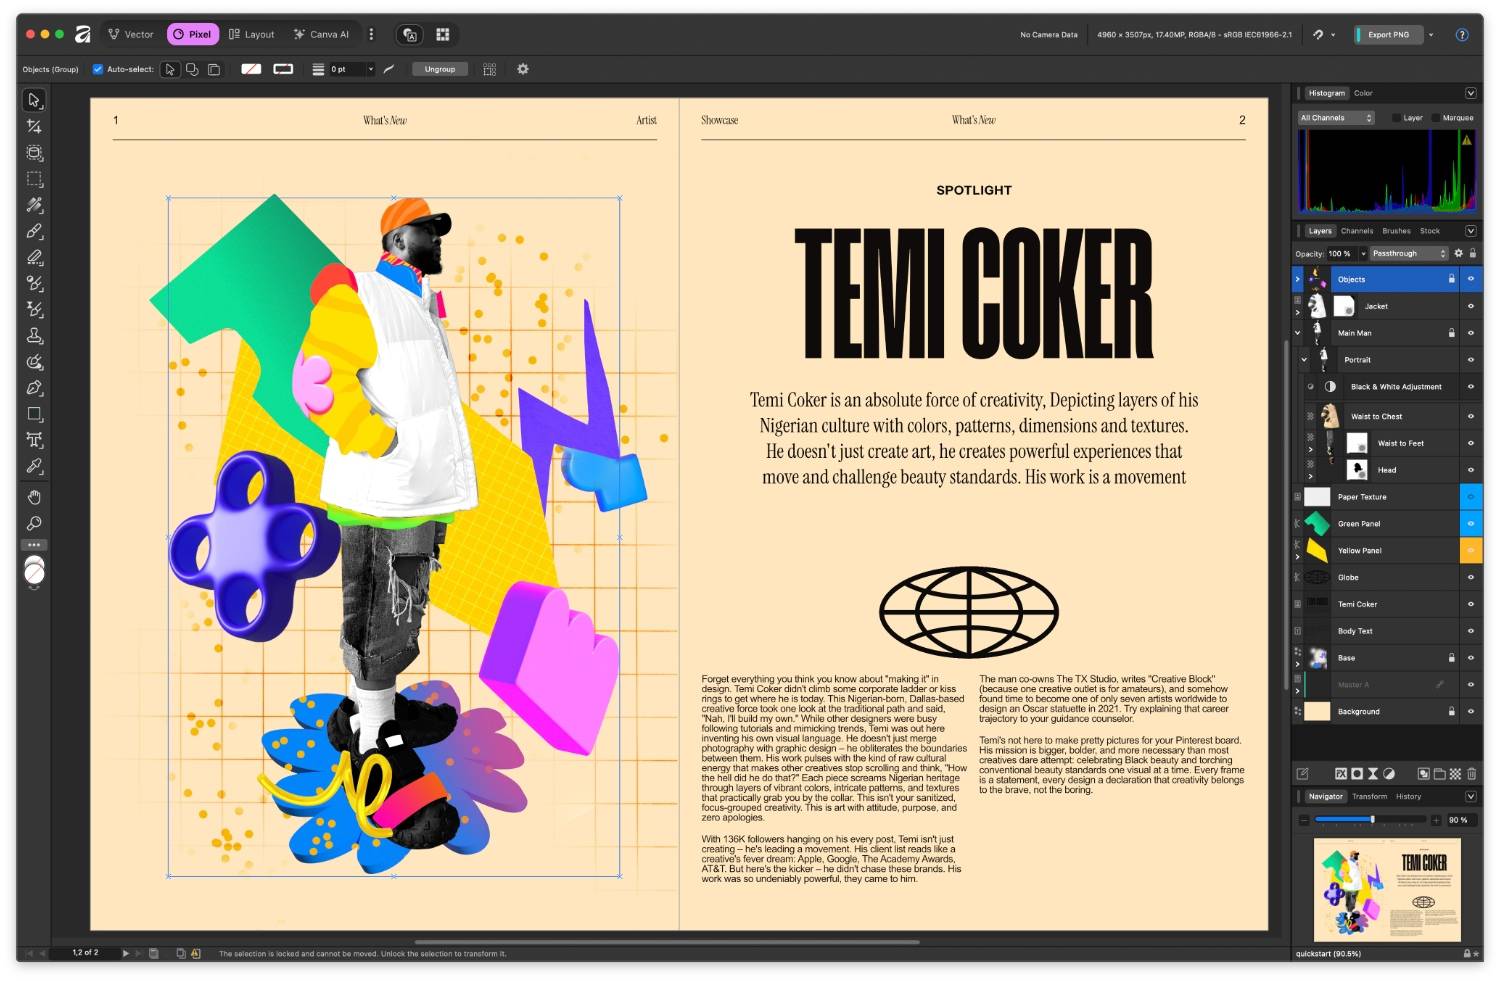Viewport: 1500px width, 981px height.
Task: Open the All Channels dropdown
Action: click(1336, 118)
